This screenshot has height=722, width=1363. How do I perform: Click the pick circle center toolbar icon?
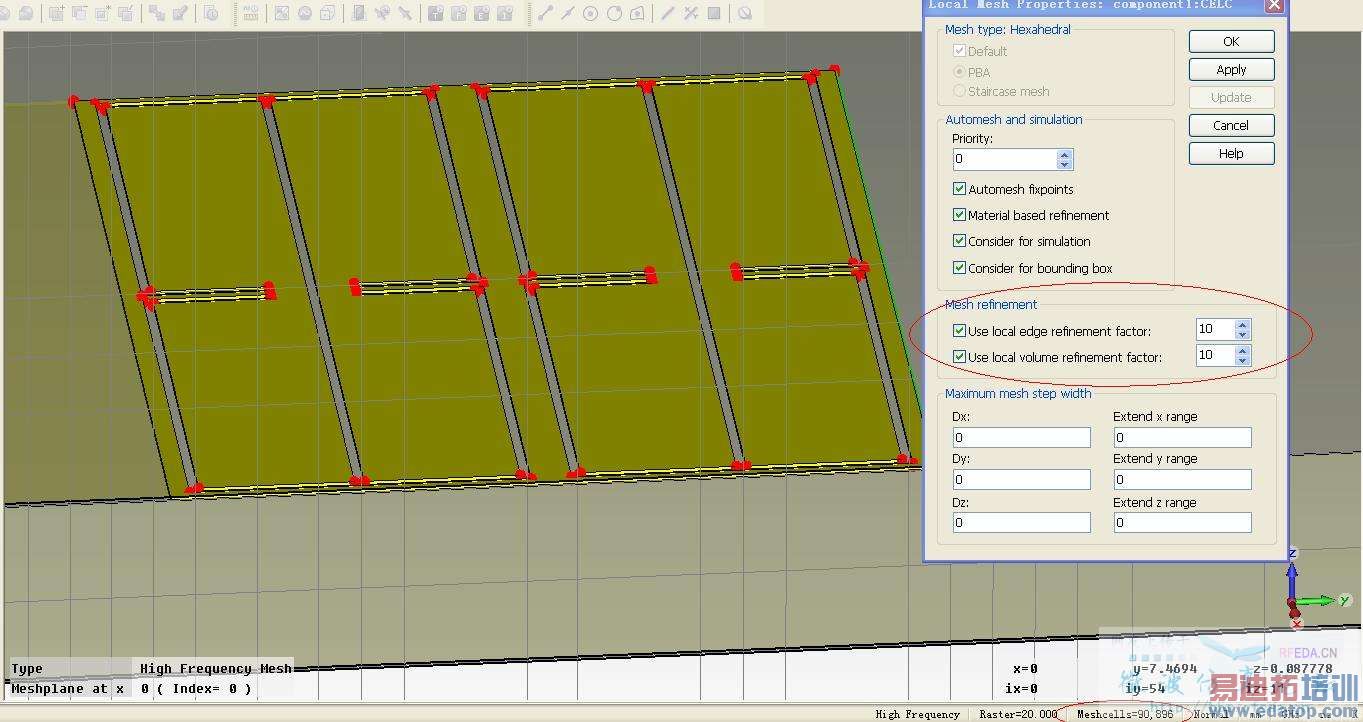point(591,13)
